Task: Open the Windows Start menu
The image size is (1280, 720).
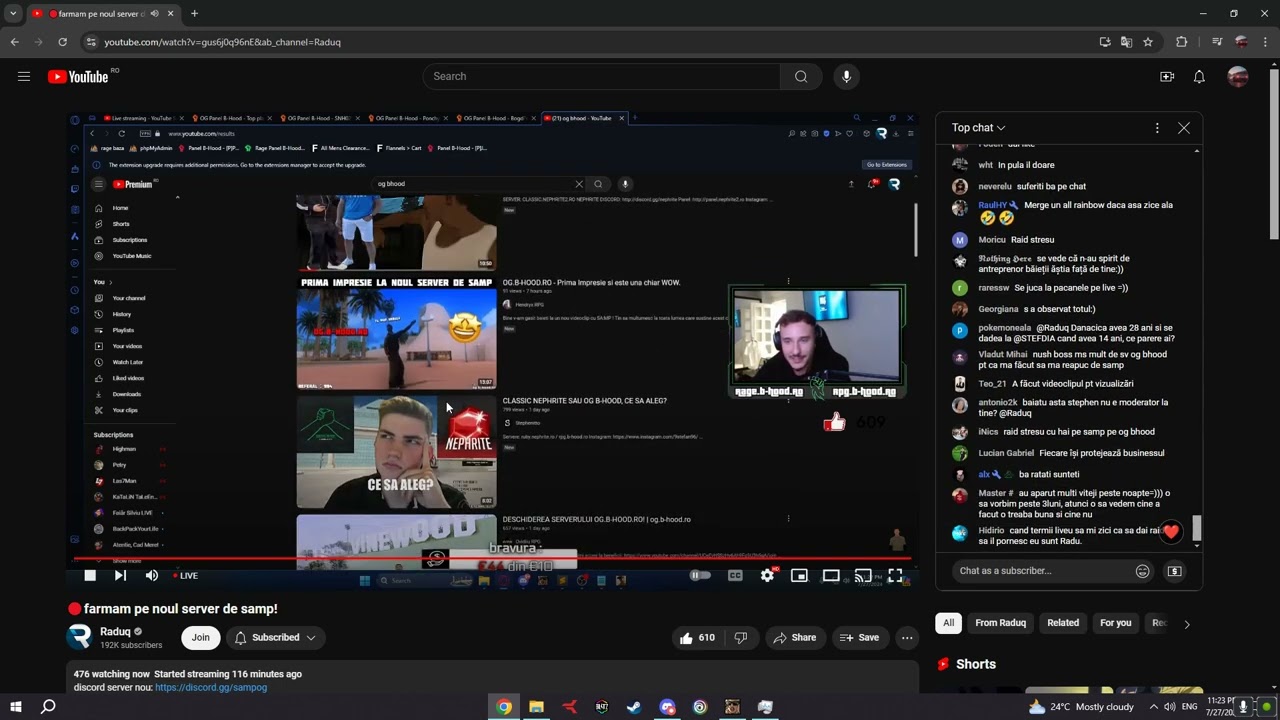Action: coord(16,707)
